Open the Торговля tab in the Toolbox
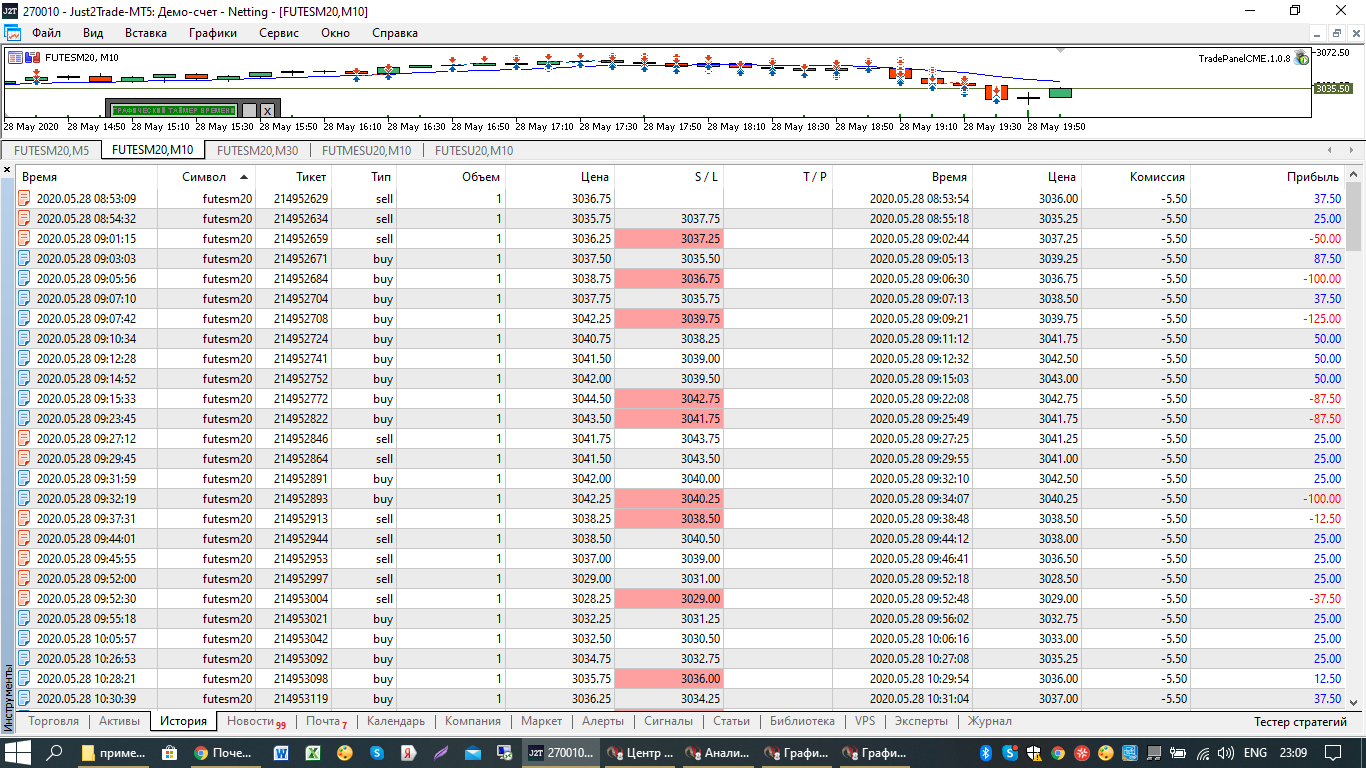The width and height of the screenshot is (1366, 768). tap(54, 721)
